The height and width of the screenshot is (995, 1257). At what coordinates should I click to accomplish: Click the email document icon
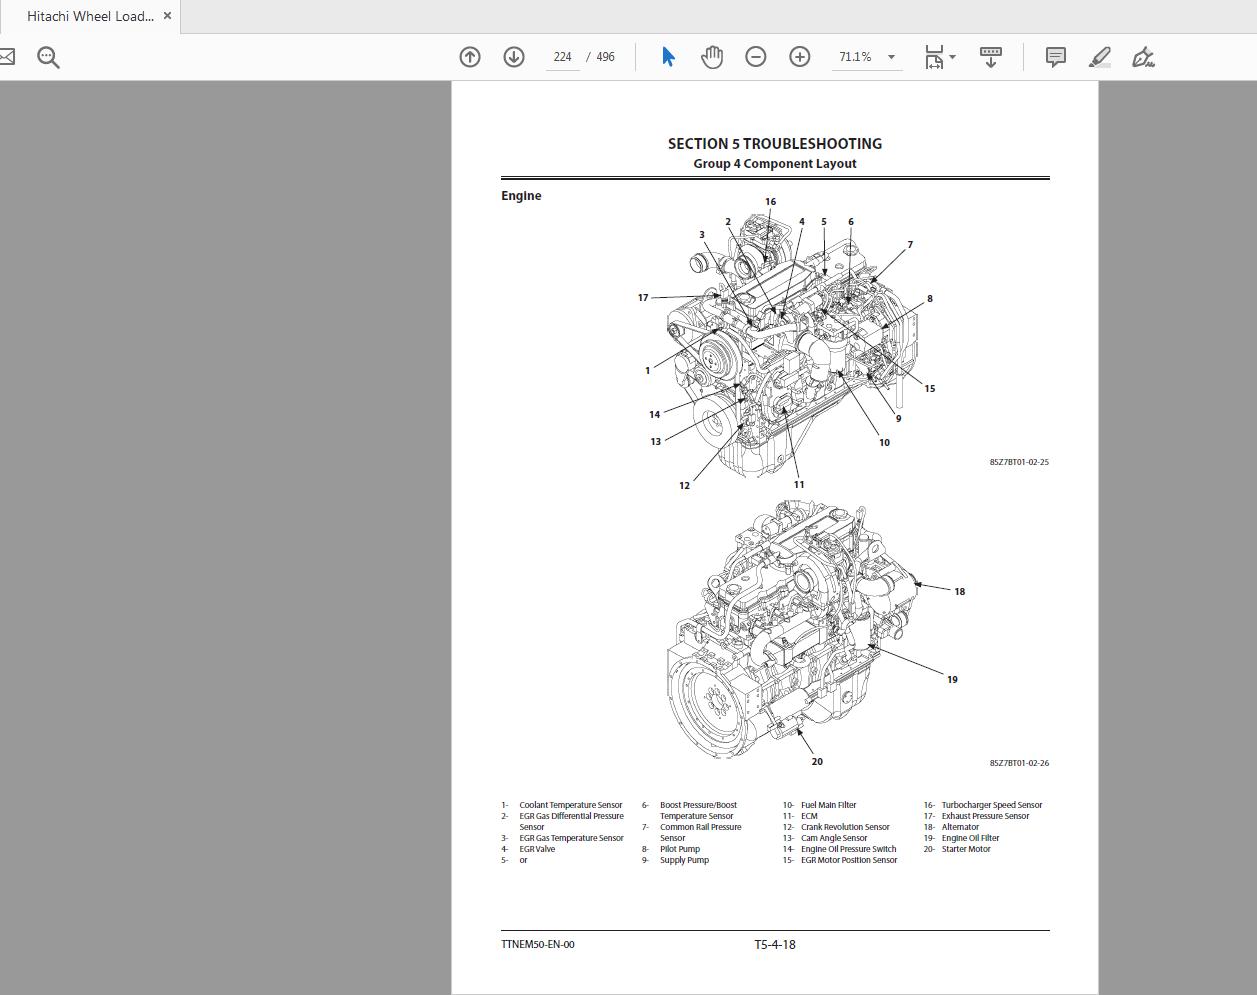(5, 57)
